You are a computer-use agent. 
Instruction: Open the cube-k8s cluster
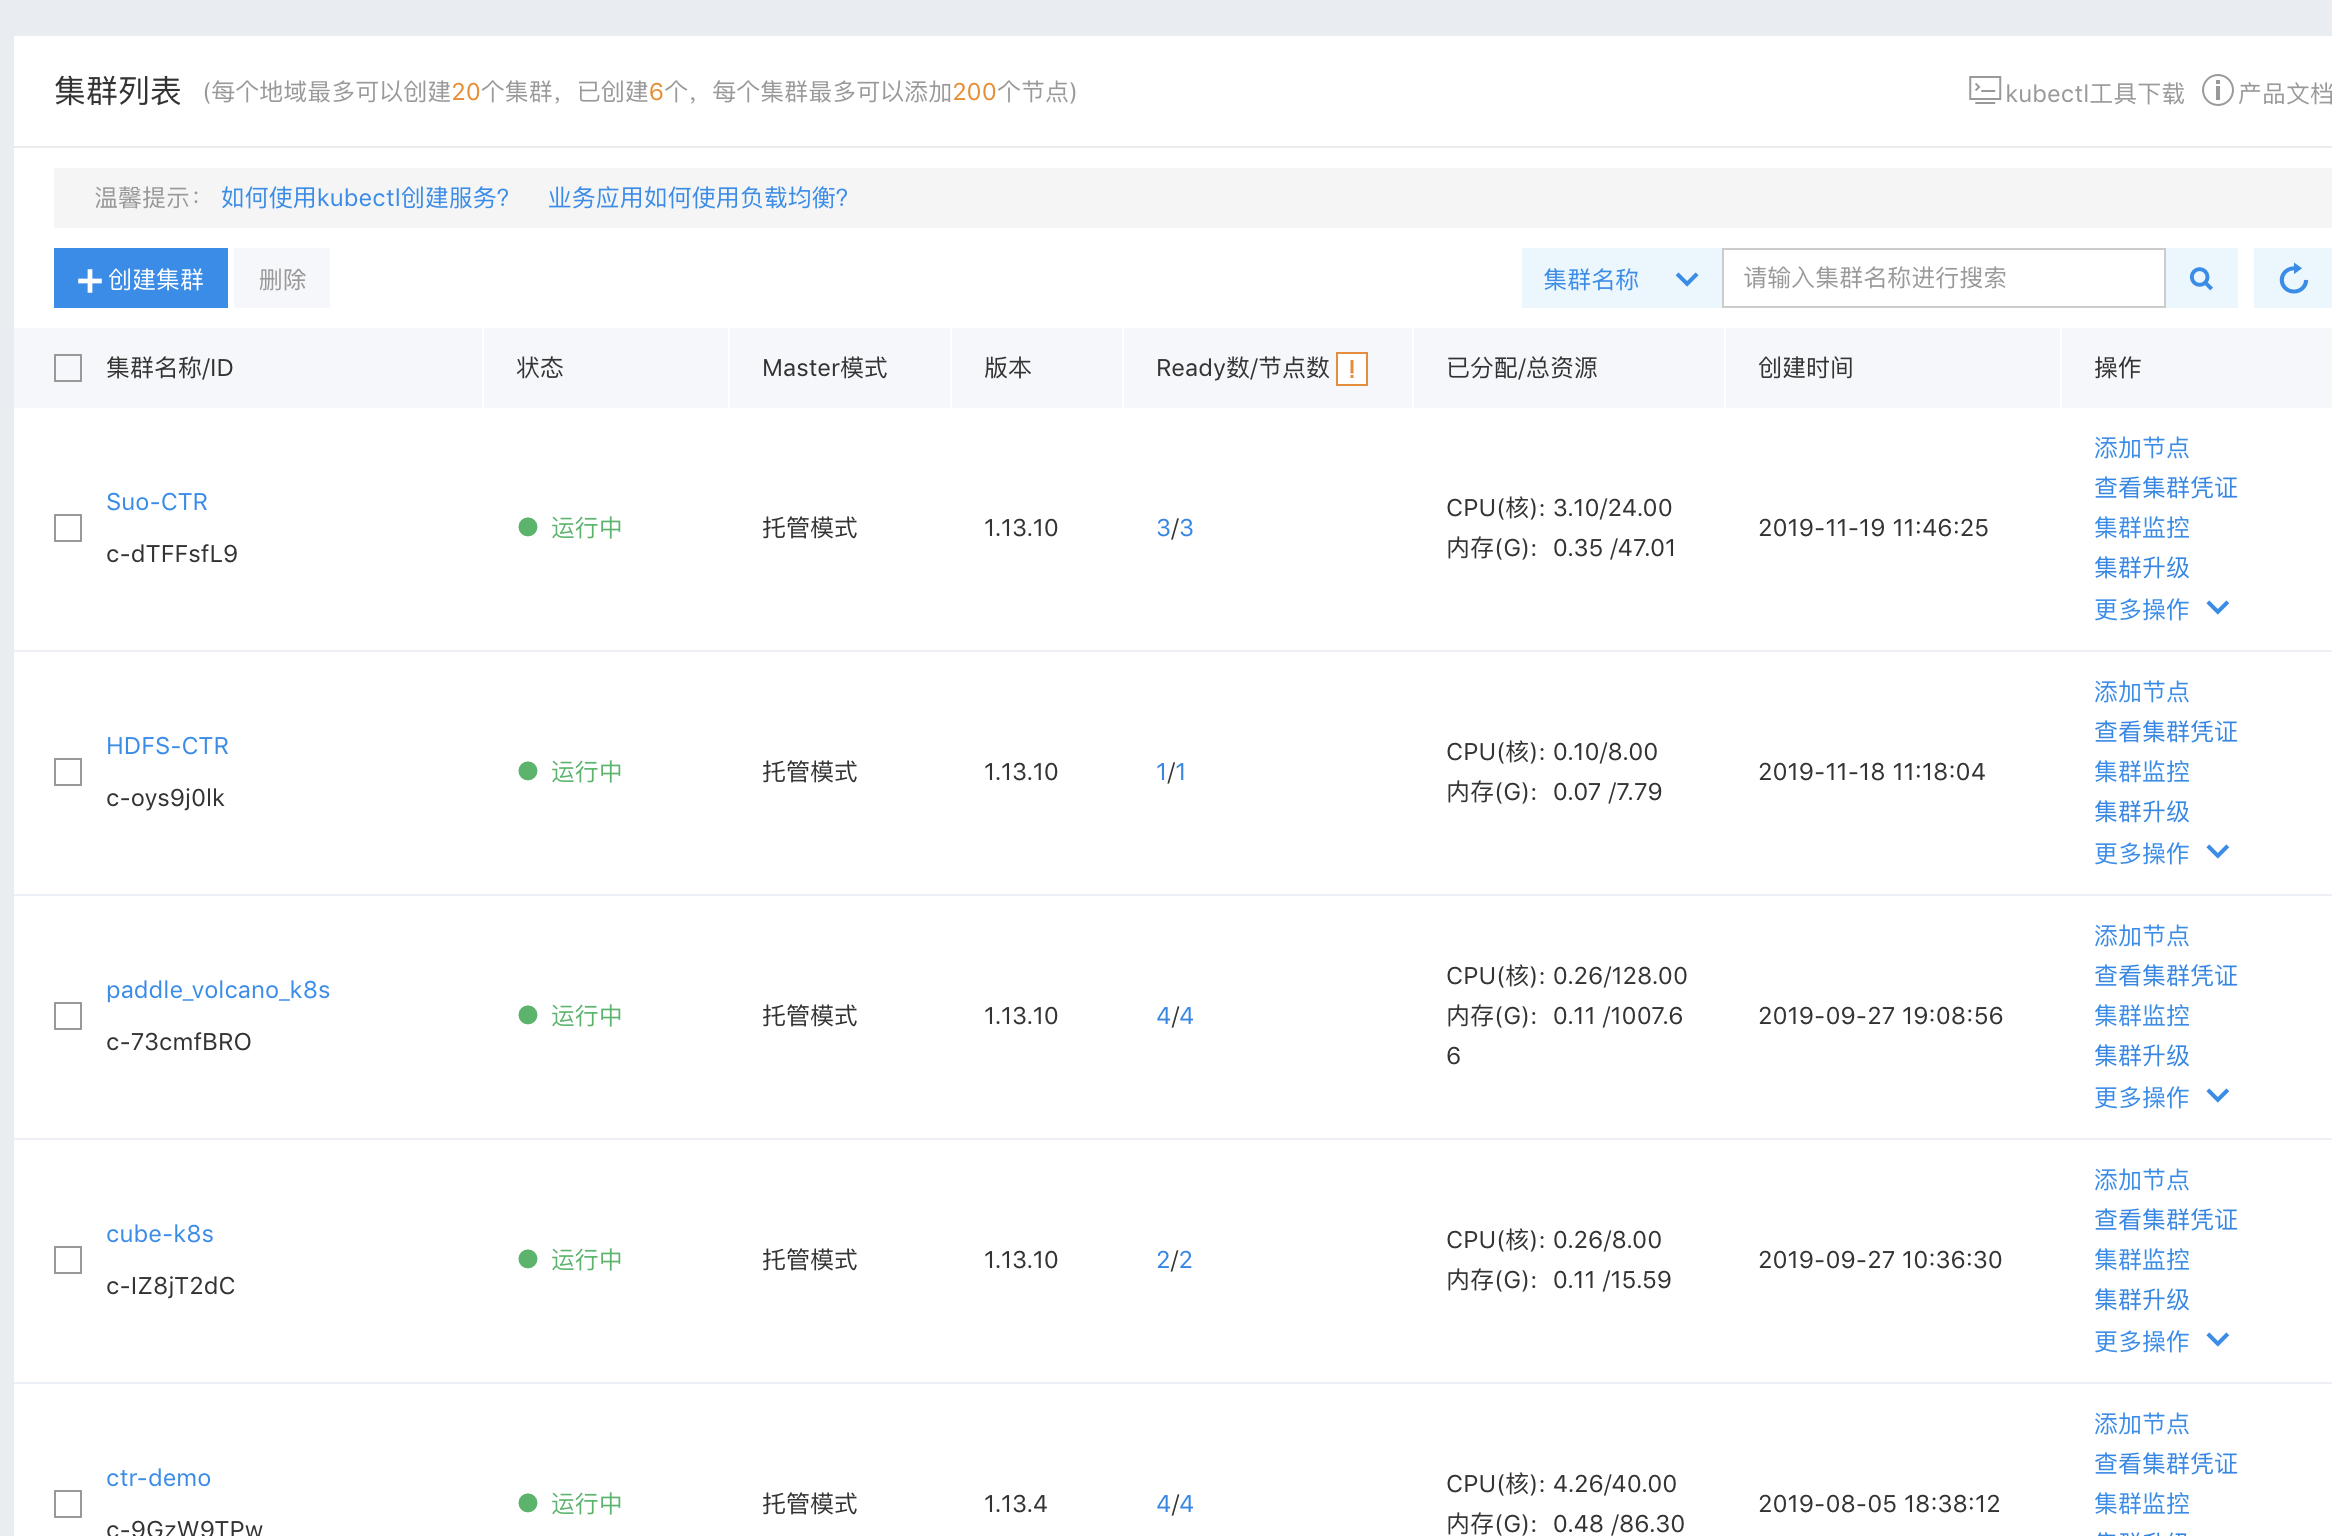[160, 1233]
